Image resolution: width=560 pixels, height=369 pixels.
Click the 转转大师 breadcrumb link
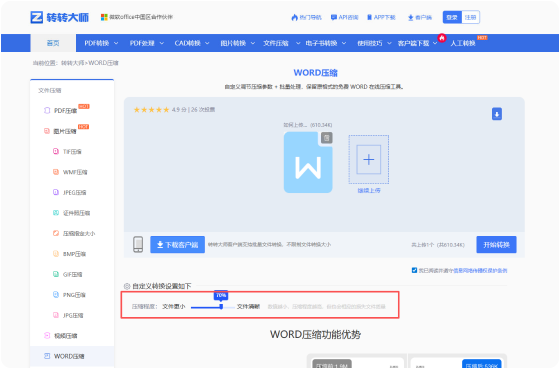coord(72,63)
